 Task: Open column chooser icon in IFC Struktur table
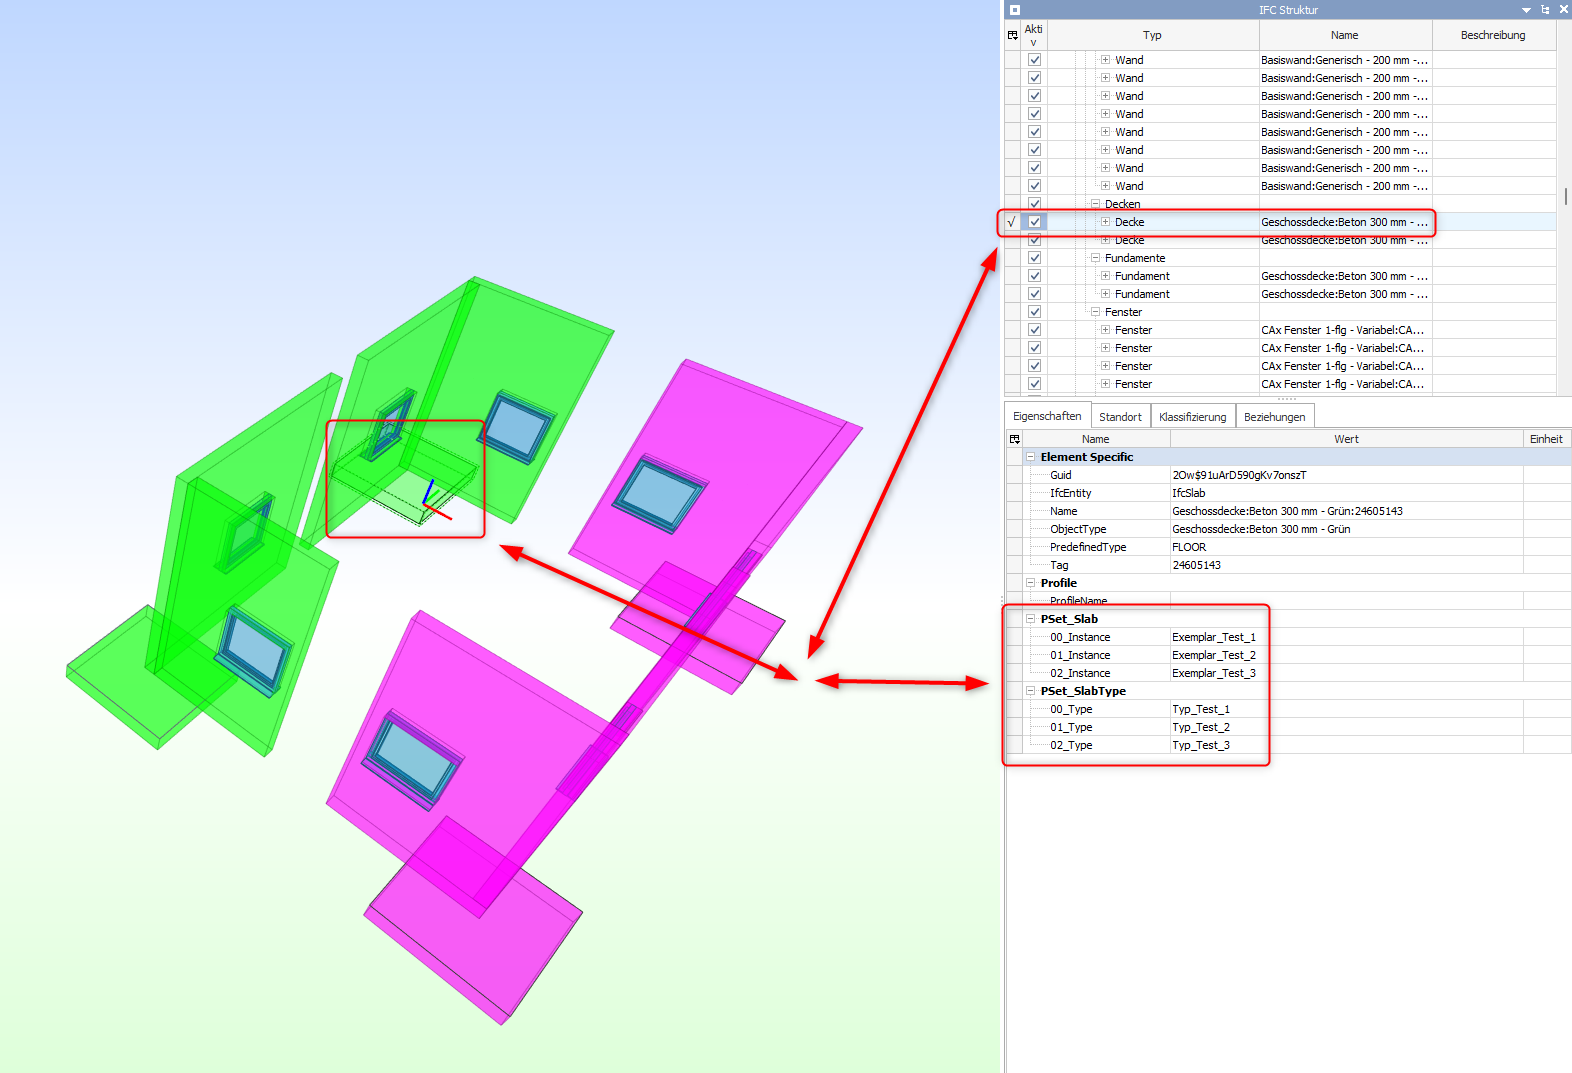[1012, 35]
